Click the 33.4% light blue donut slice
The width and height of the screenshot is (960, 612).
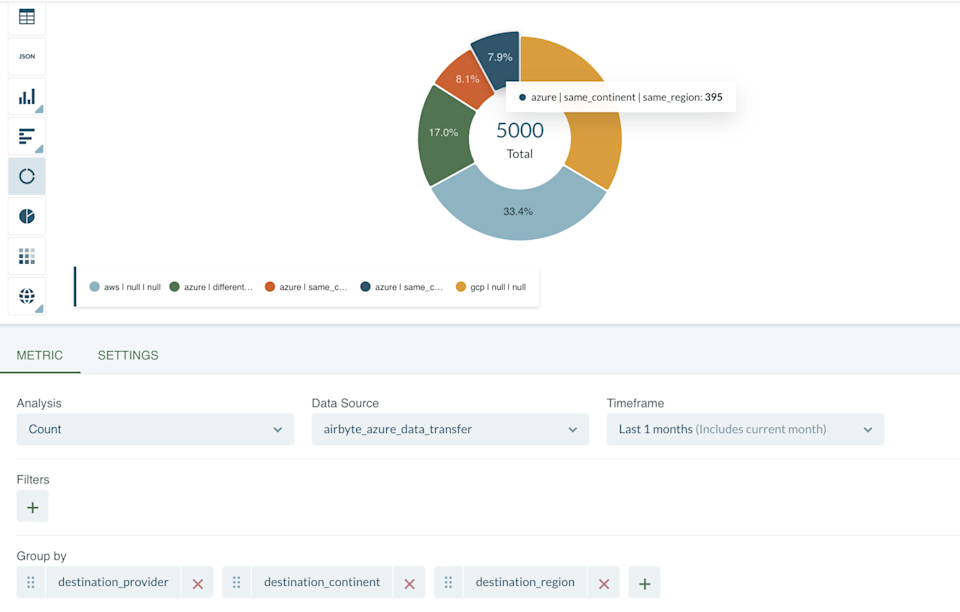click(x=518, y=212)
